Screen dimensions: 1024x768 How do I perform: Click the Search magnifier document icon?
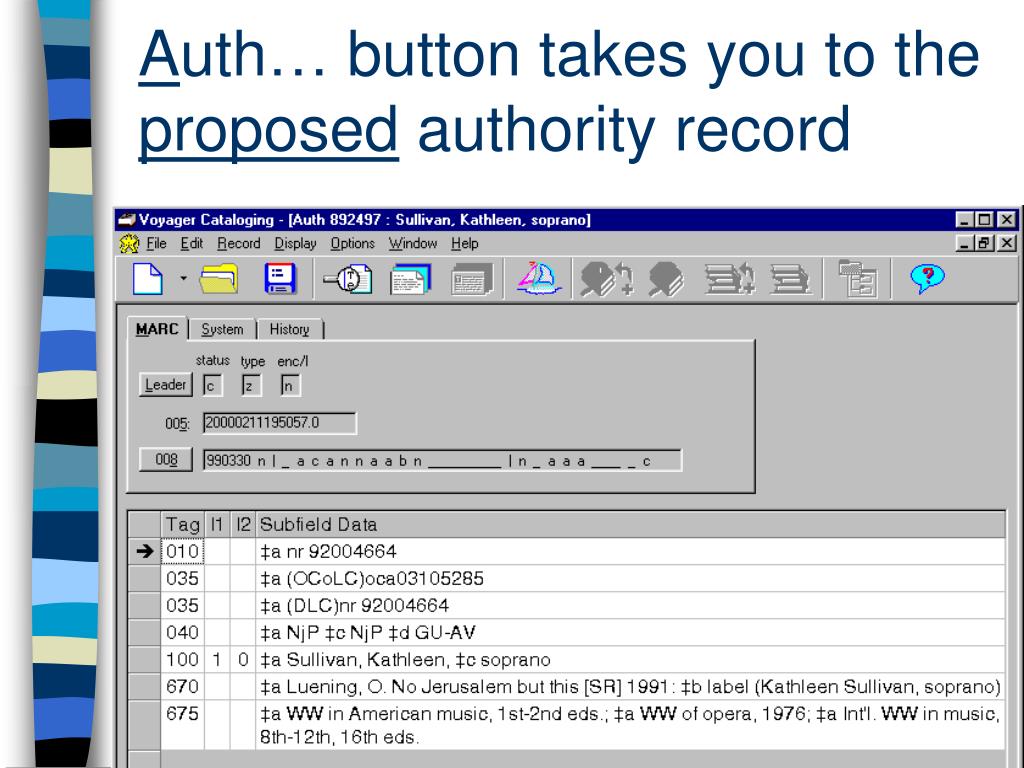coord(349,279)
